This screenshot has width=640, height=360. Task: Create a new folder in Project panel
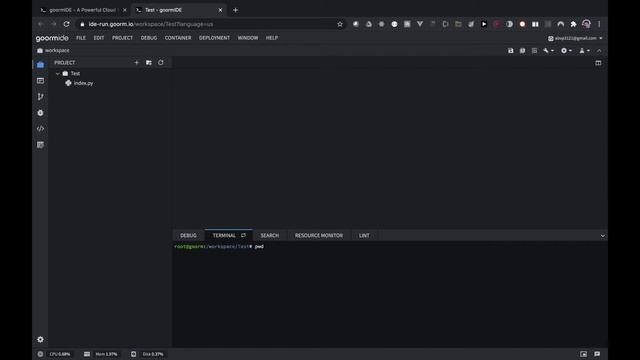click(149, 62)
